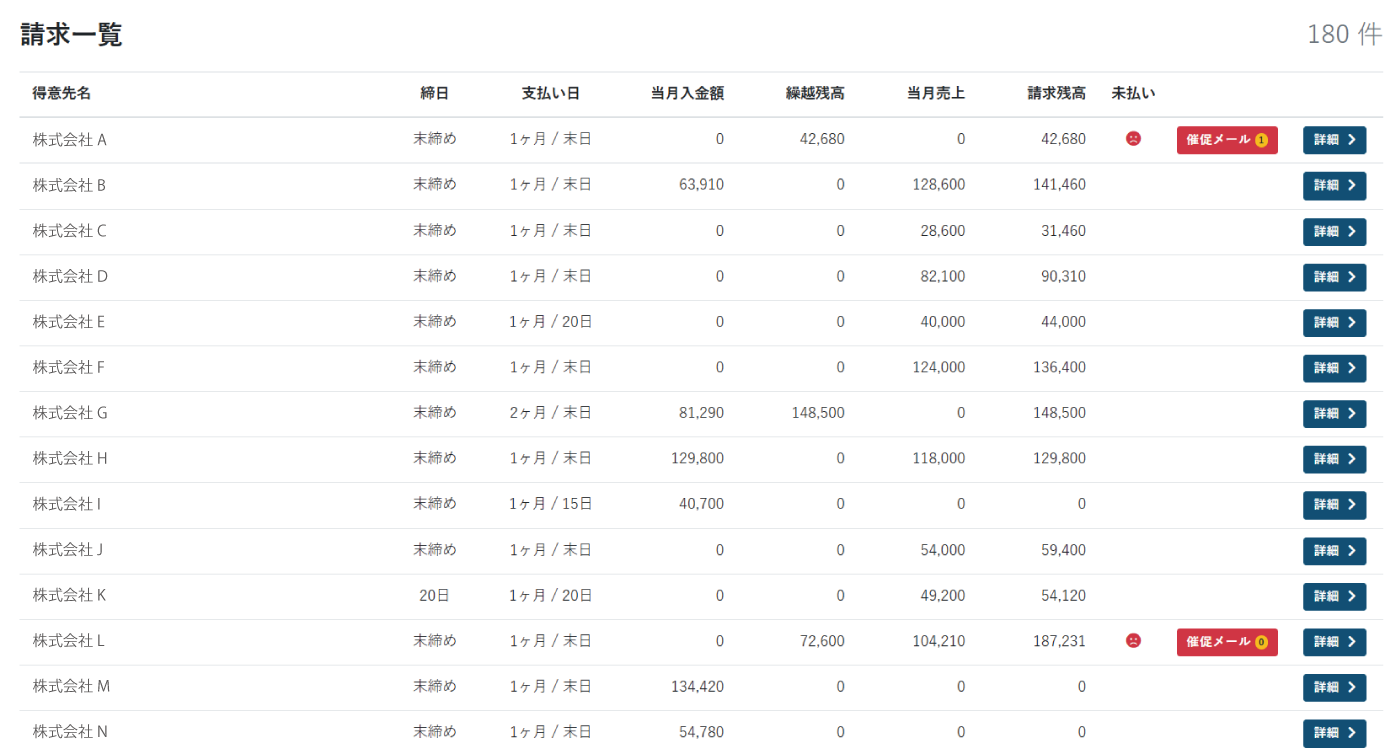This screenshot has width=1400, height=754.
Task: Click the 72,600 carryover balance for 株式会社 L
Action: (x=821, y=641)
